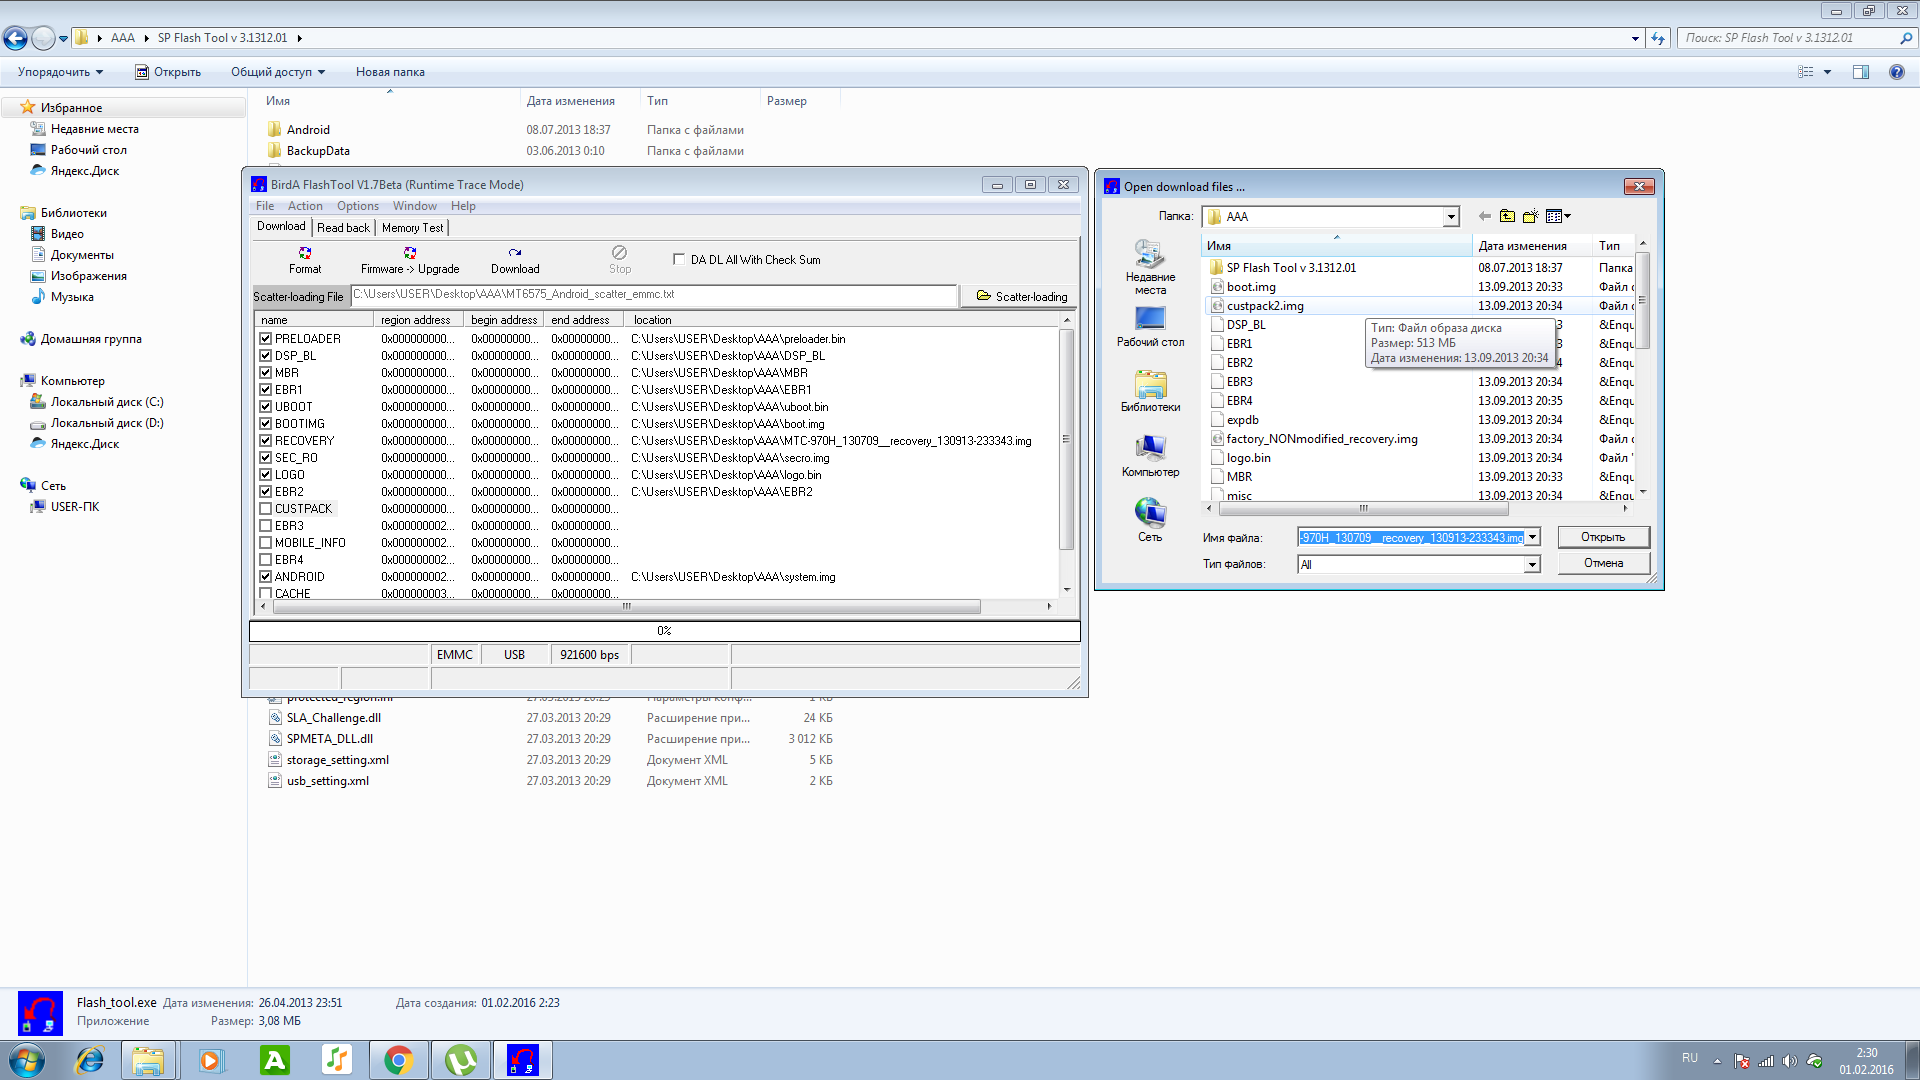Click the Отмена button
1920x1080 pixels.
1602,563
